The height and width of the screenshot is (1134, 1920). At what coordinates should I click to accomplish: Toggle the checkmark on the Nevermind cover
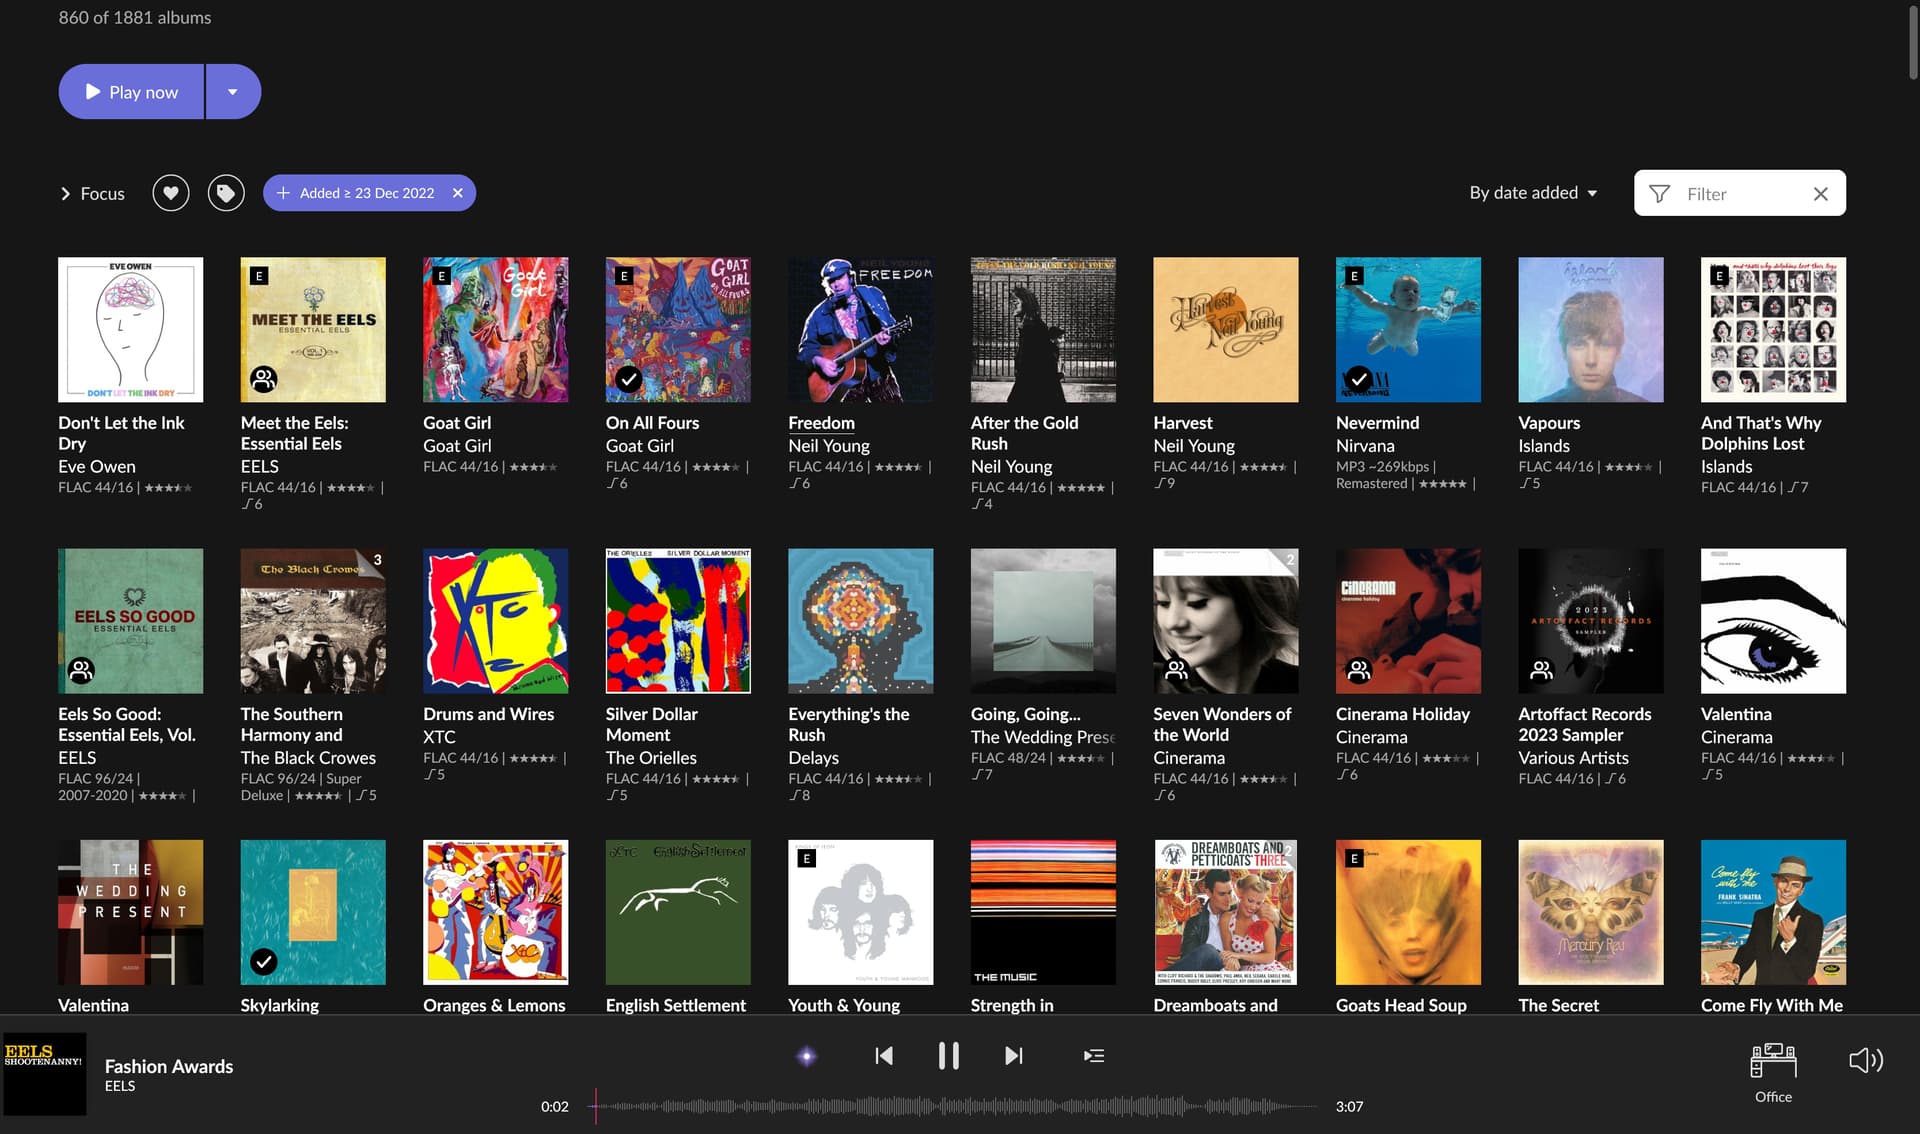coord(1358,379)
